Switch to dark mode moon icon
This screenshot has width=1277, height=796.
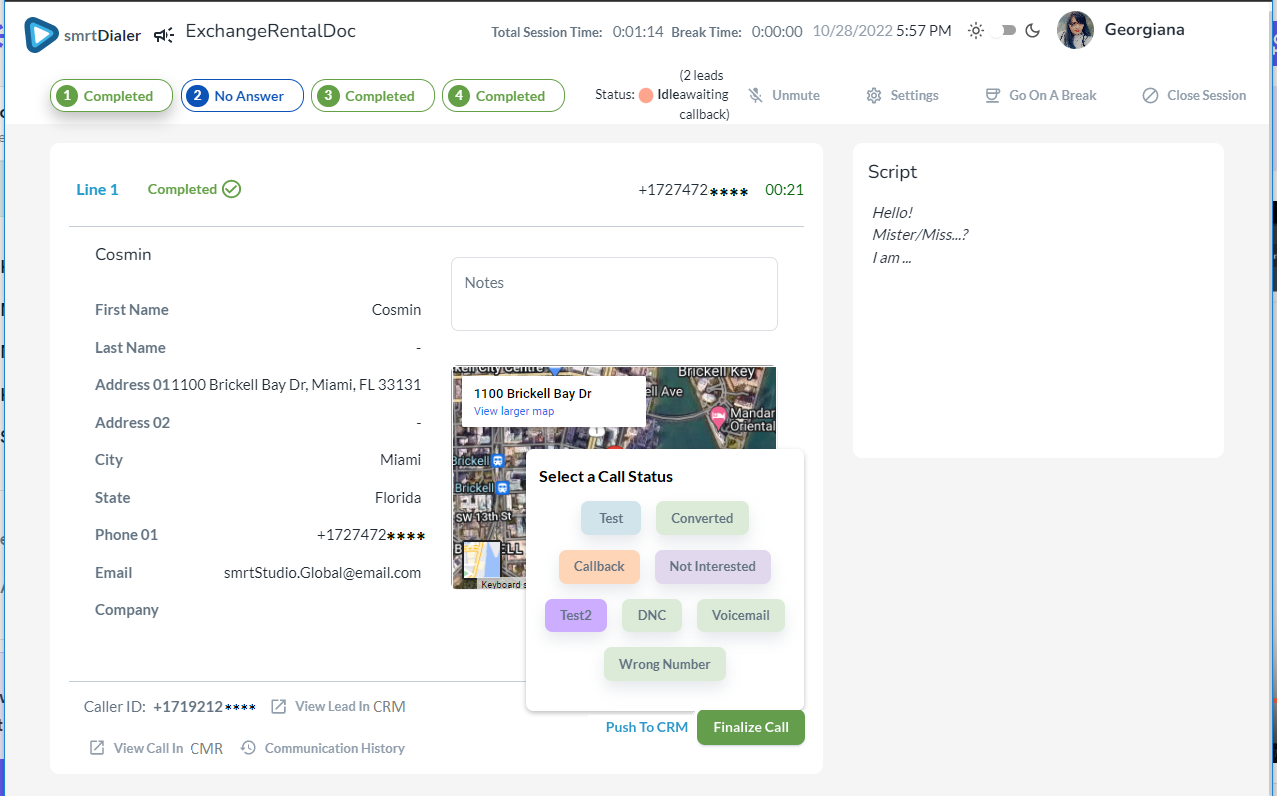(1033, 31)
